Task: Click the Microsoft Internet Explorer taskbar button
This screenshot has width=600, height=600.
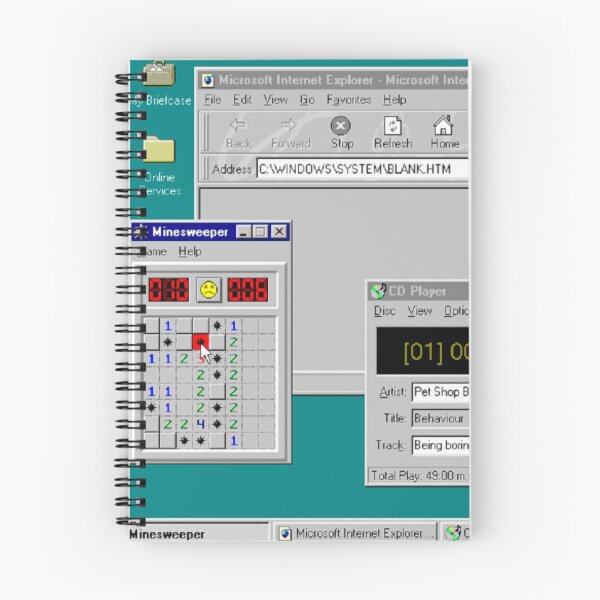Action: click(x=355, y=533)
